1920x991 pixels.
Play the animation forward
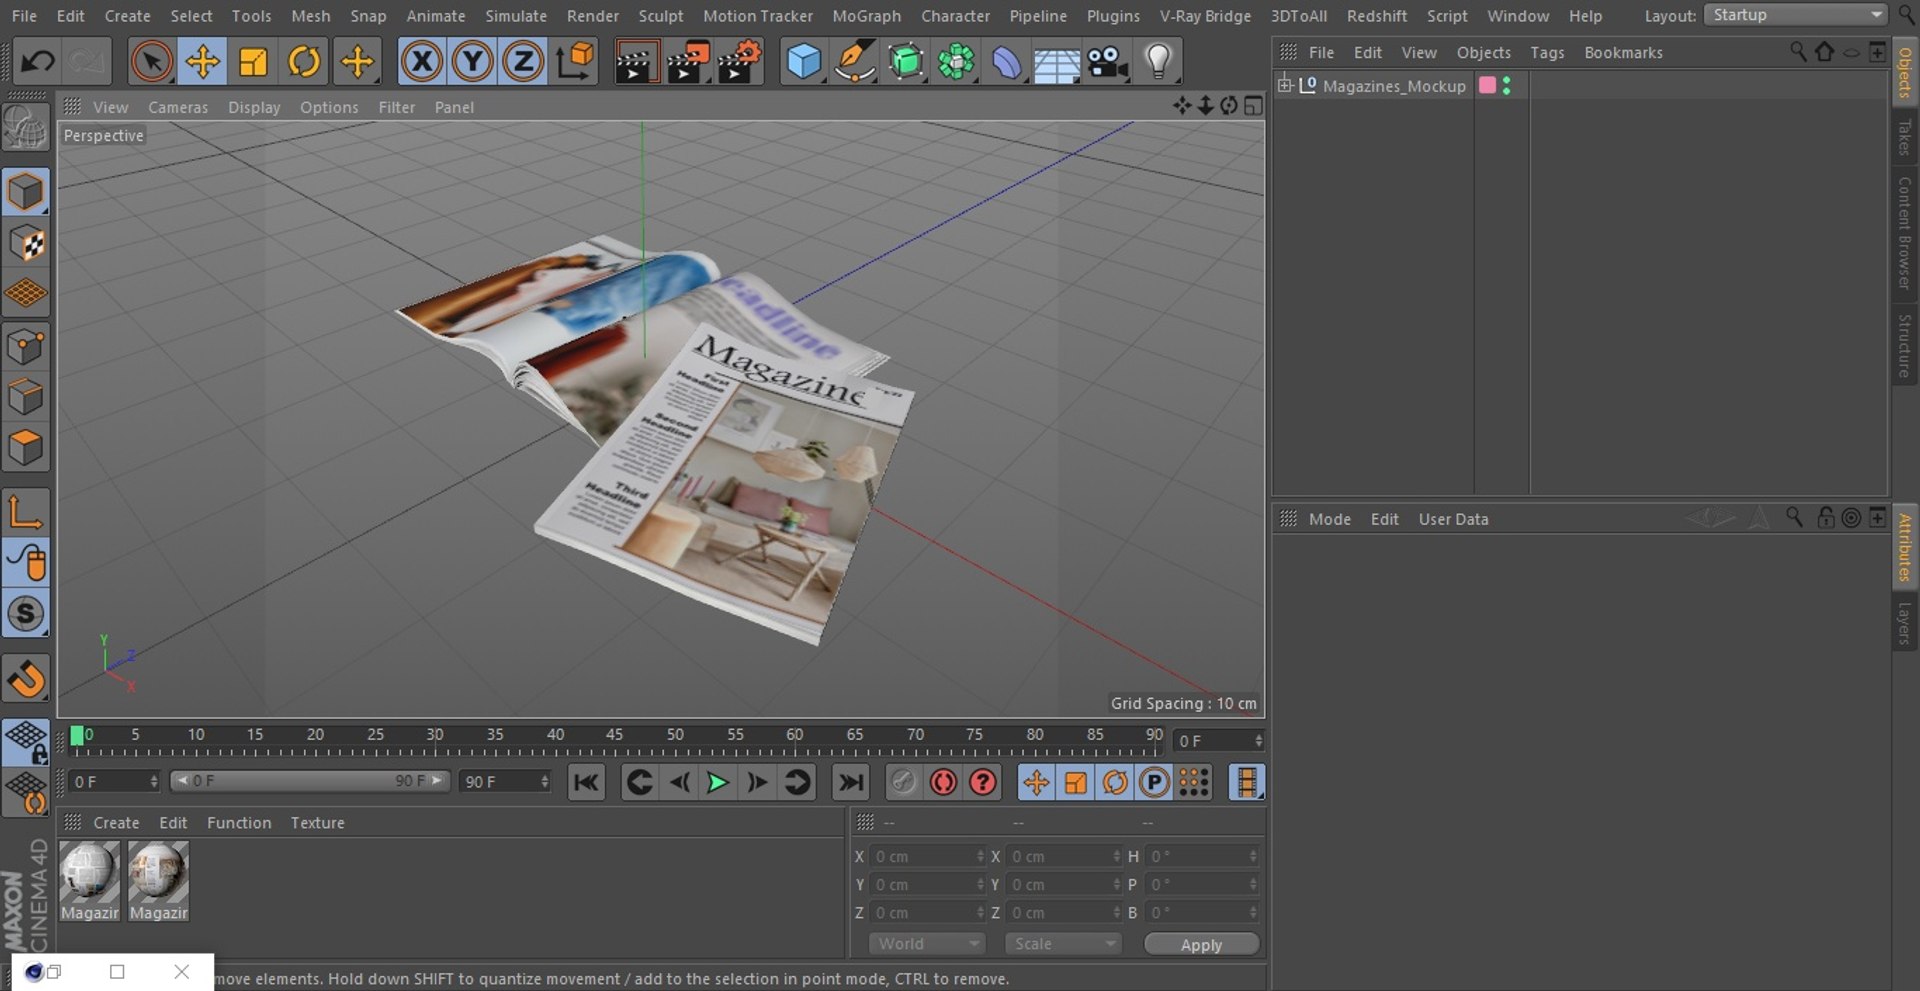[x=717, y=782]
